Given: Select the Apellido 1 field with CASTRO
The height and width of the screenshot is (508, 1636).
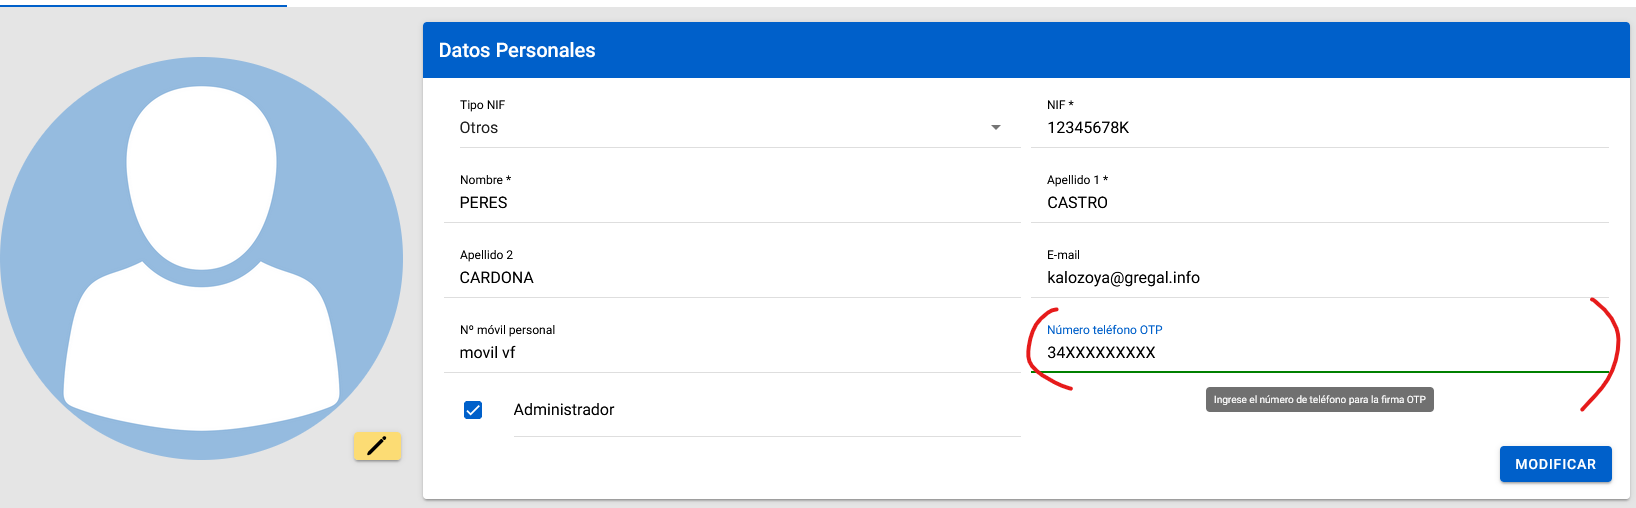Looking at the screenshot, I should point(1320,203).
